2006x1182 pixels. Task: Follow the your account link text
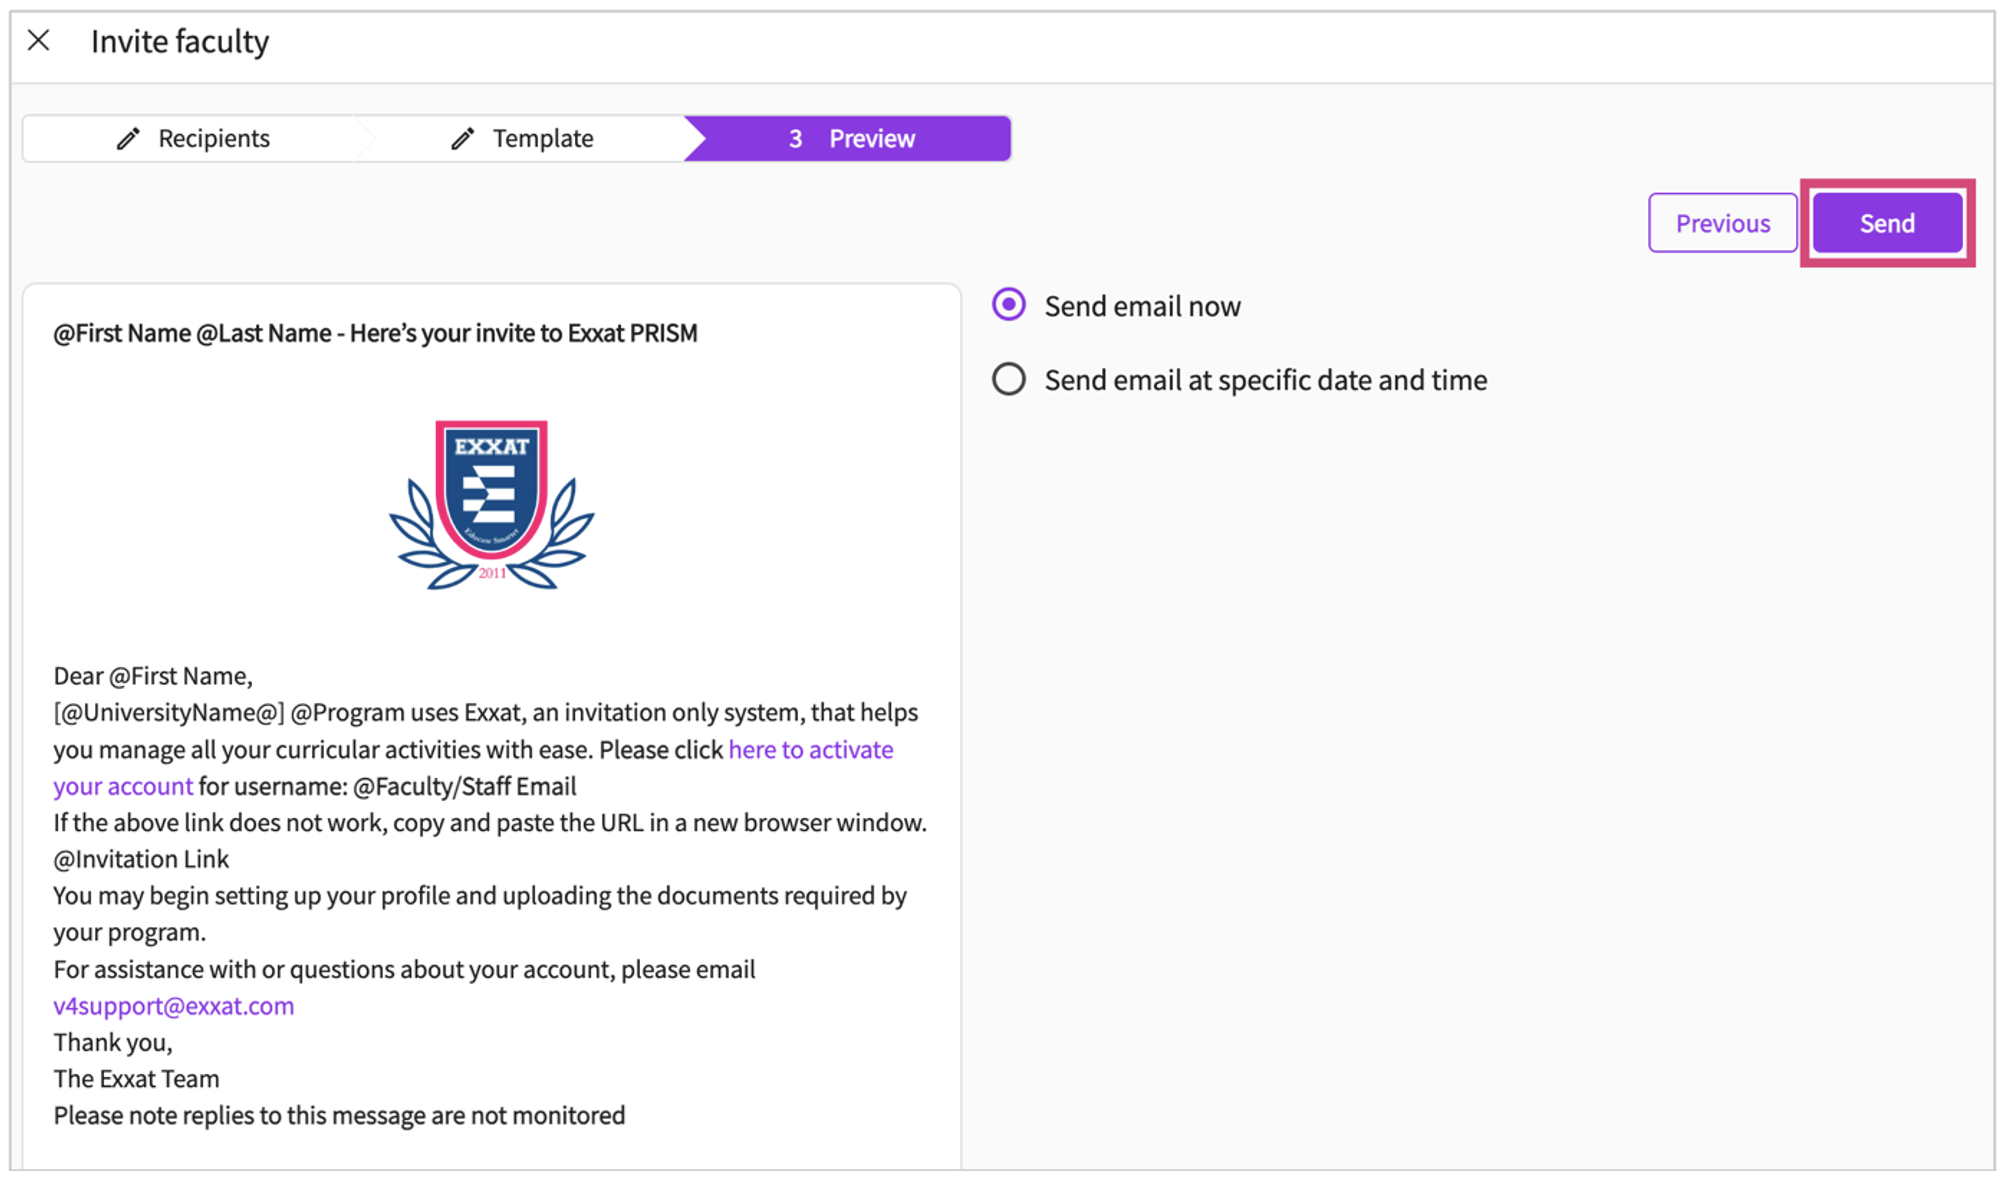(x=123, y=787)
